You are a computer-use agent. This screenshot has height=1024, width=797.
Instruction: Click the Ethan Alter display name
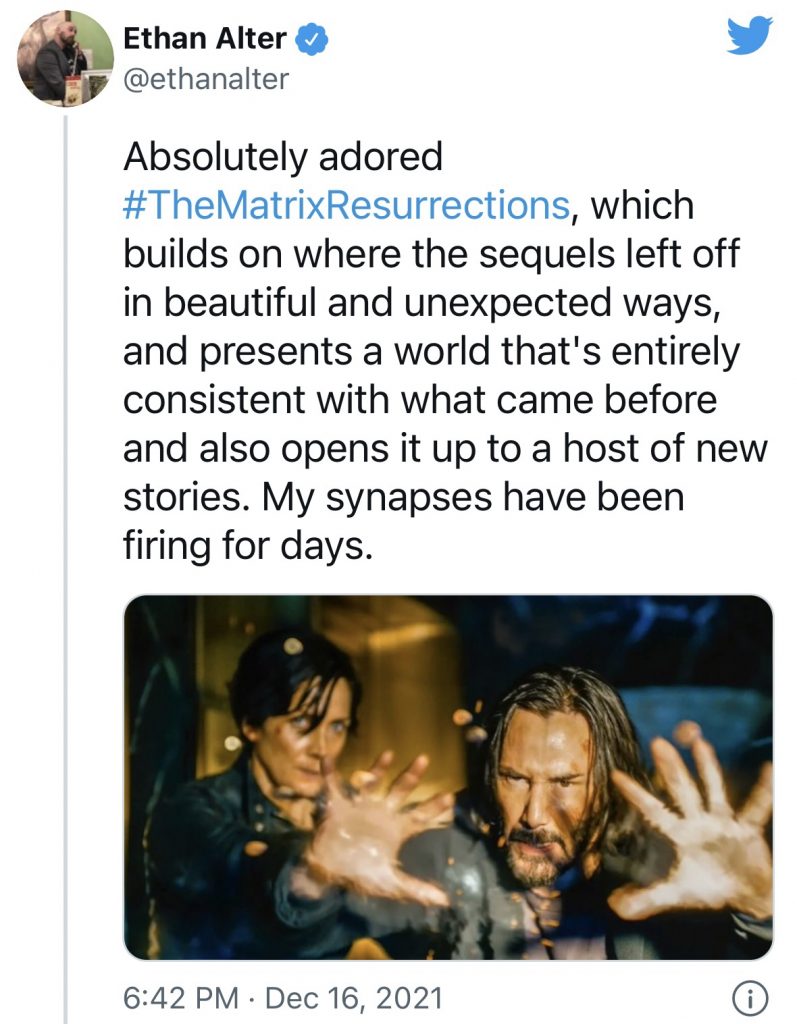[205, 40]
